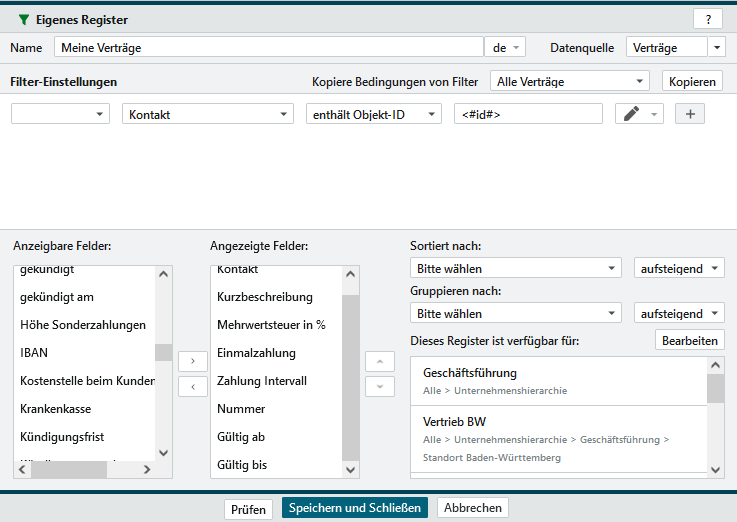Open the 'Sortiert nach' field dropdown

pos(516,268)
